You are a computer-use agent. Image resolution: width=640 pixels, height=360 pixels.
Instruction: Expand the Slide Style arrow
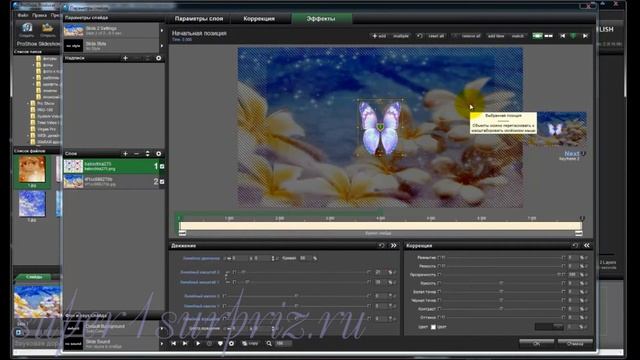[162, 46]
